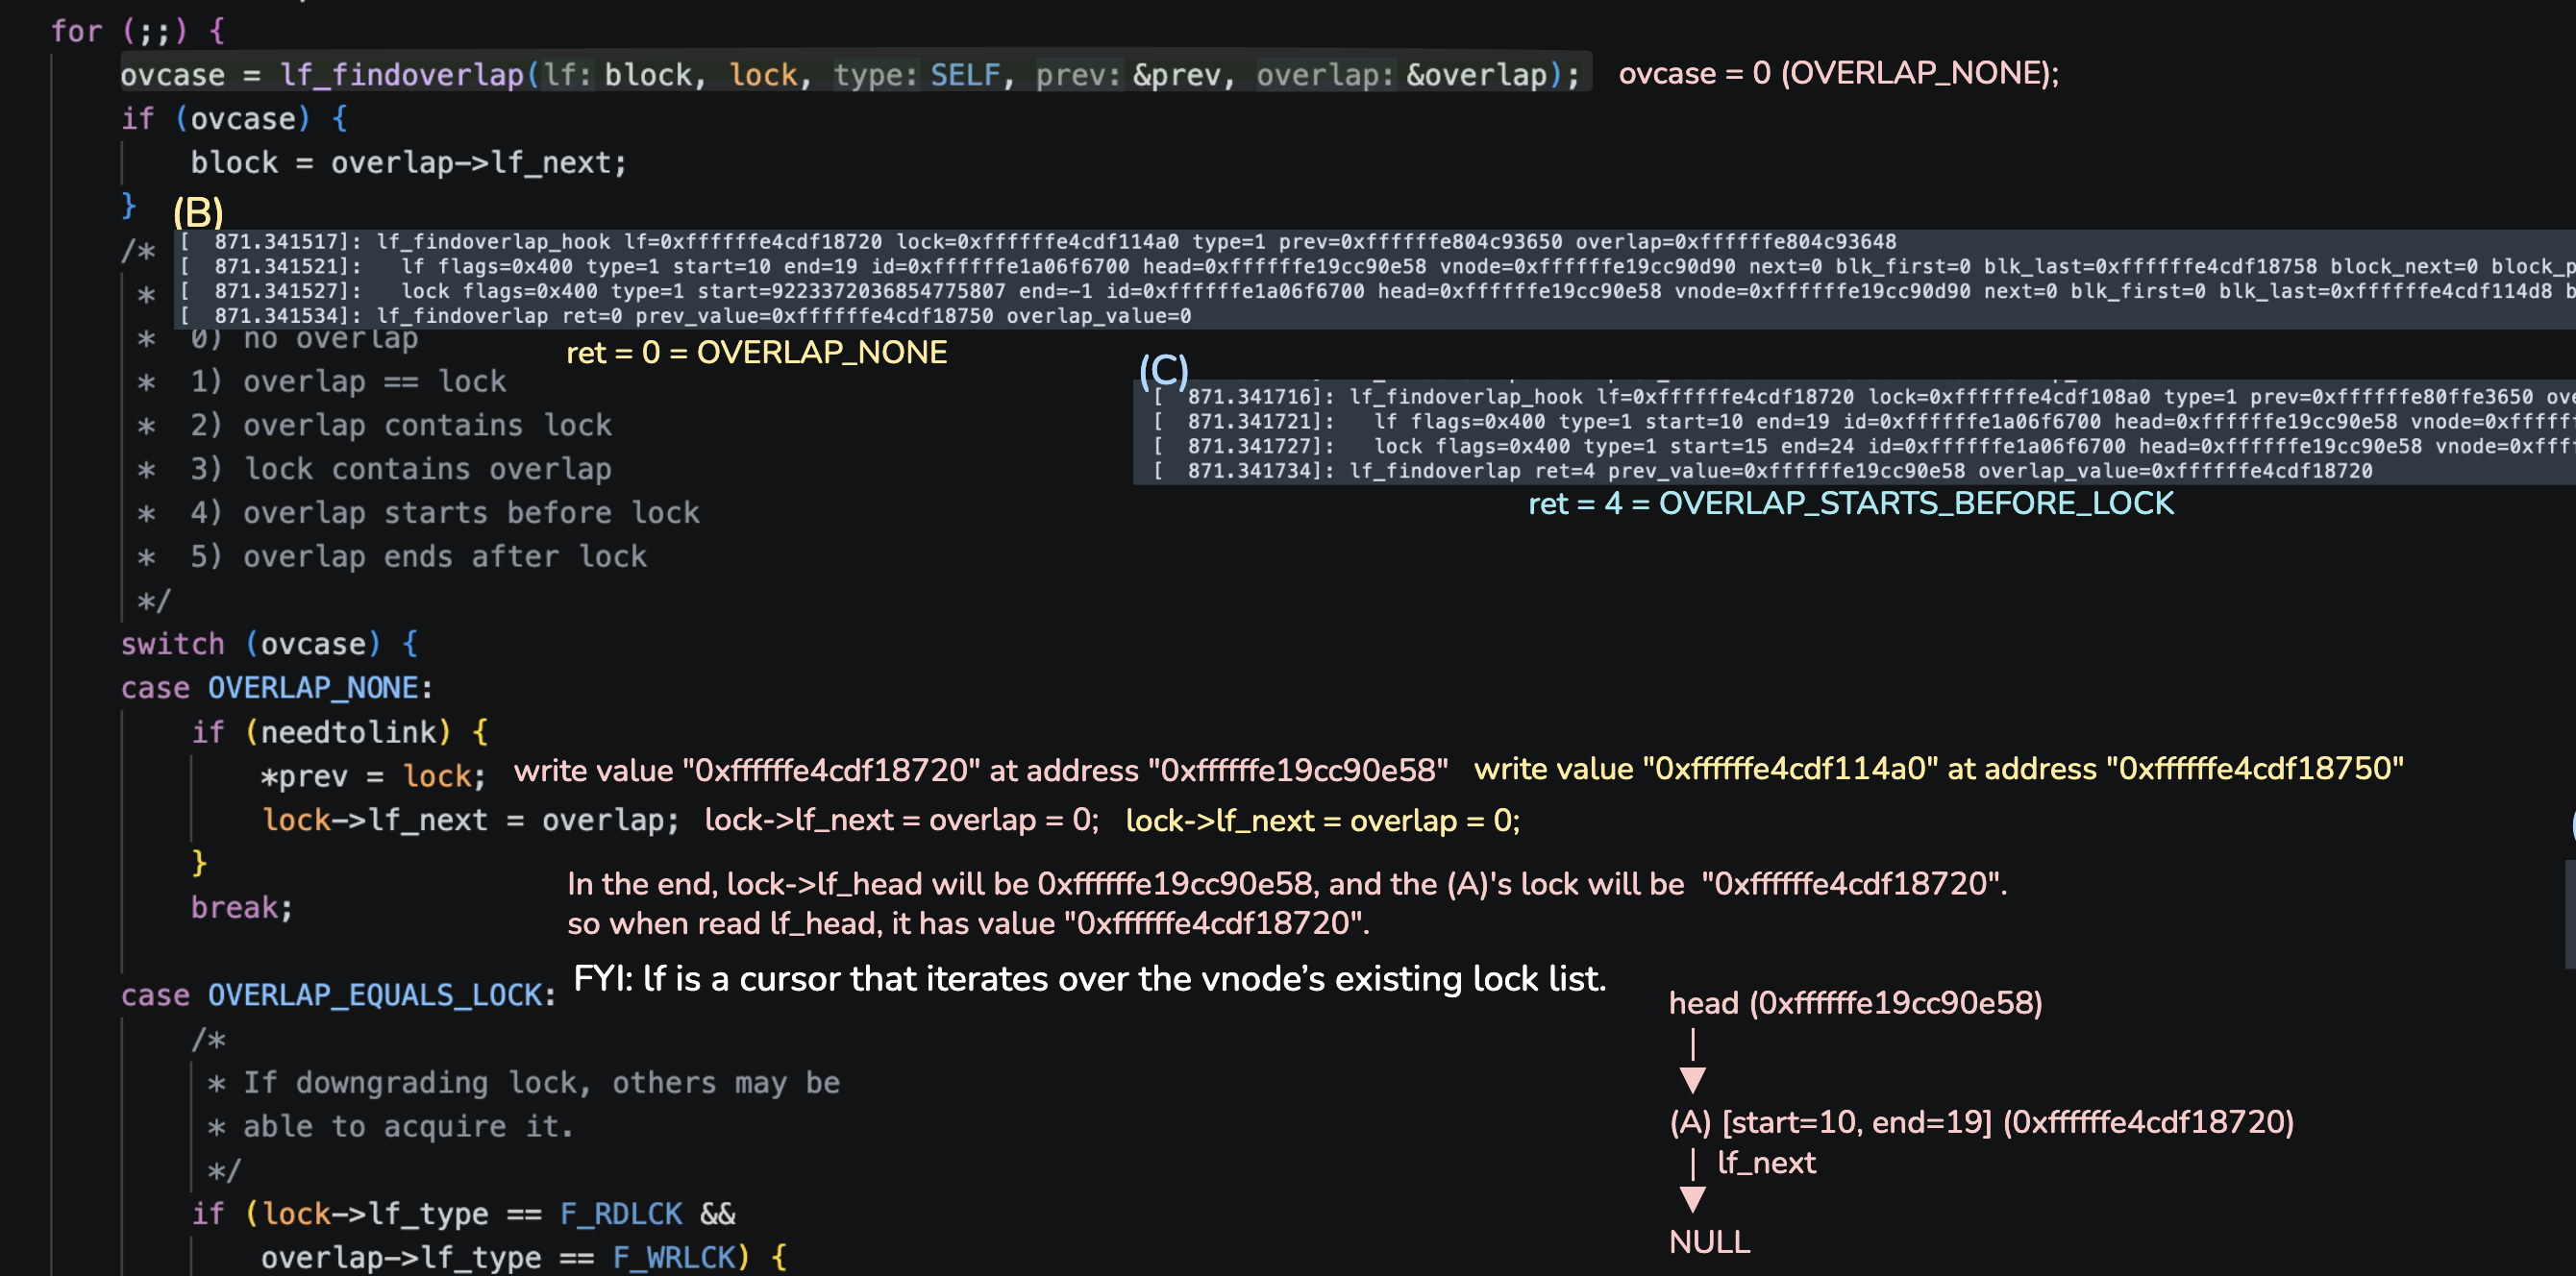Click the yellow '(B)' label

click(x=198, y=212)
